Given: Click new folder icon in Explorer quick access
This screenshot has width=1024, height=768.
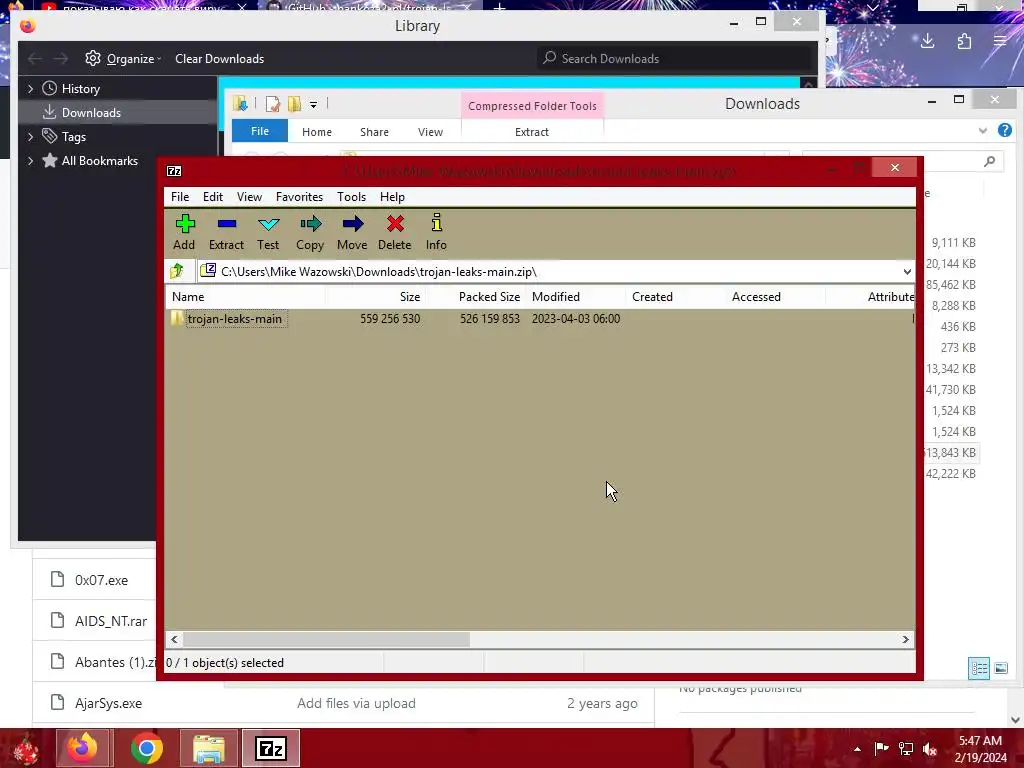Looking at the screenshot, I should click(x=295, y=104).
